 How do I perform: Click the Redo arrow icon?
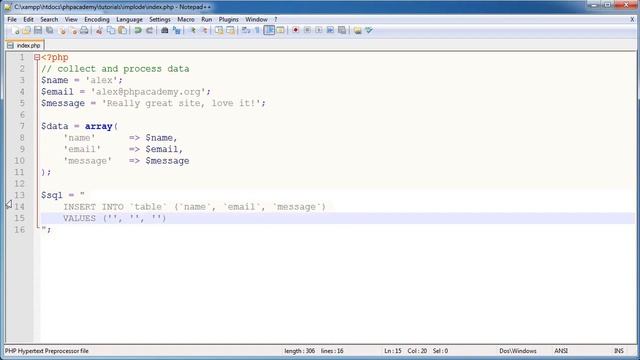point(149,31)
